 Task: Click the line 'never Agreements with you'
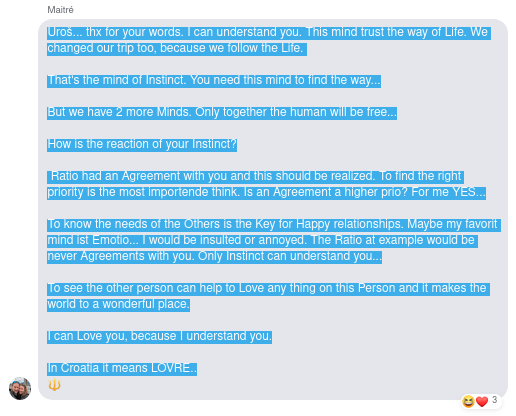pyautogui.click(x=214, y=256)
